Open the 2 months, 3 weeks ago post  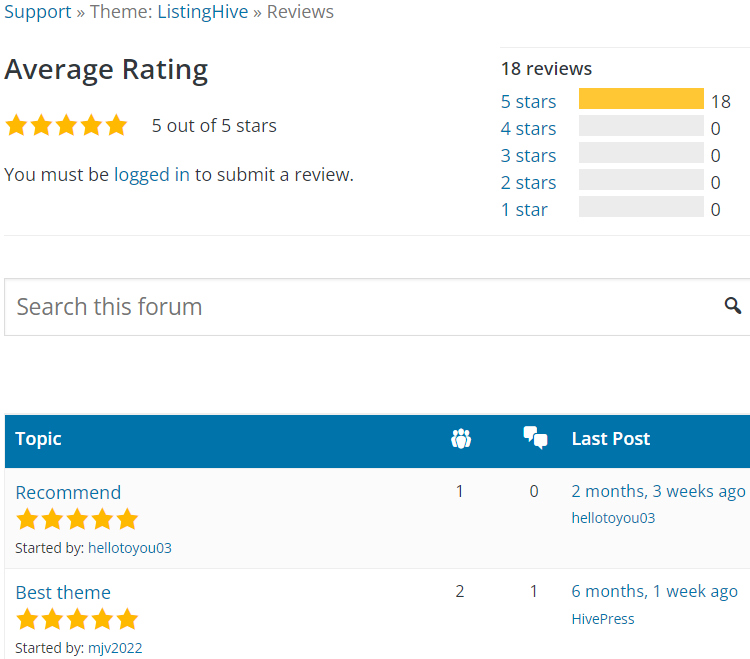point(658,492)
